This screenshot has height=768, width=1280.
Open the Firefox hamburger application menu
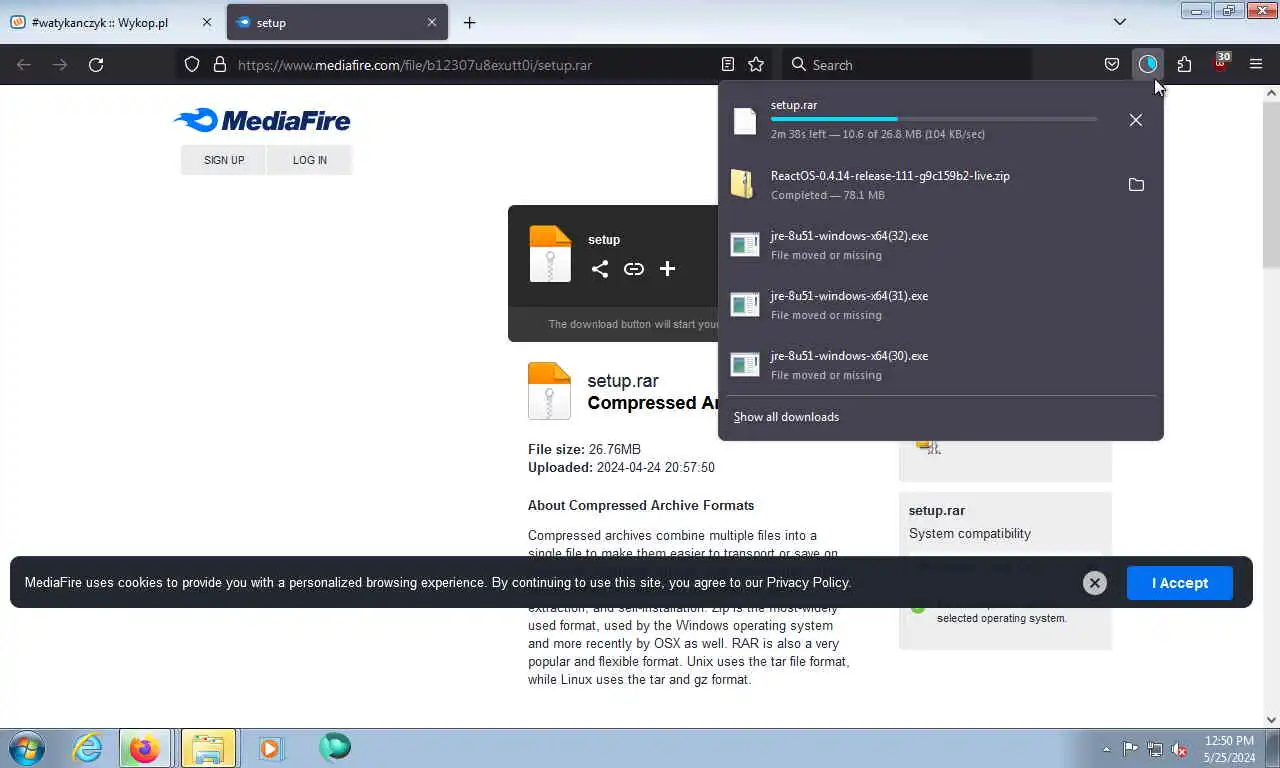[1256, 64]
